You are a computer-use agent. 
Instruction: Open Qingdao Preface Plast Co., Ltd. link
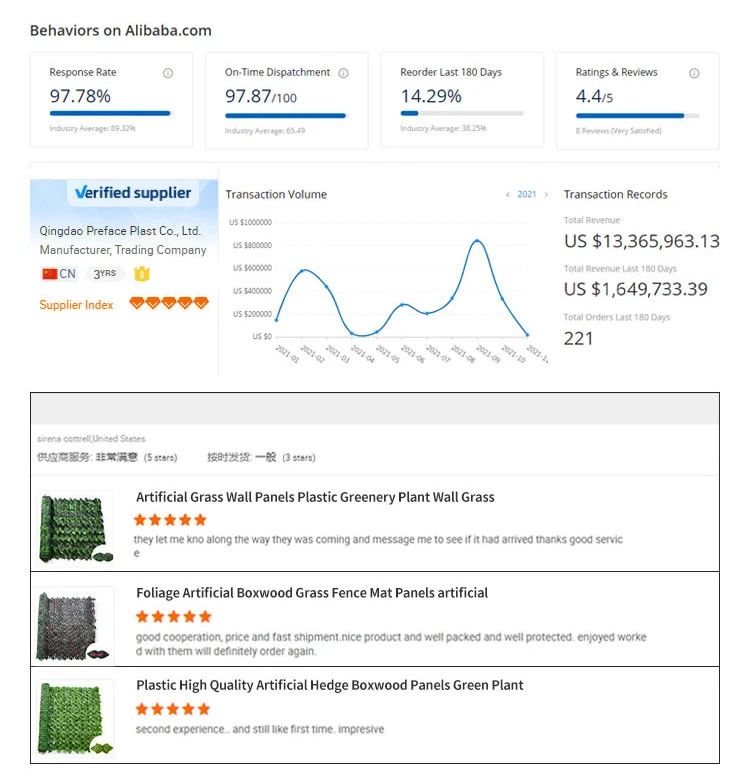pyautogui.click(x=120, y=231)
